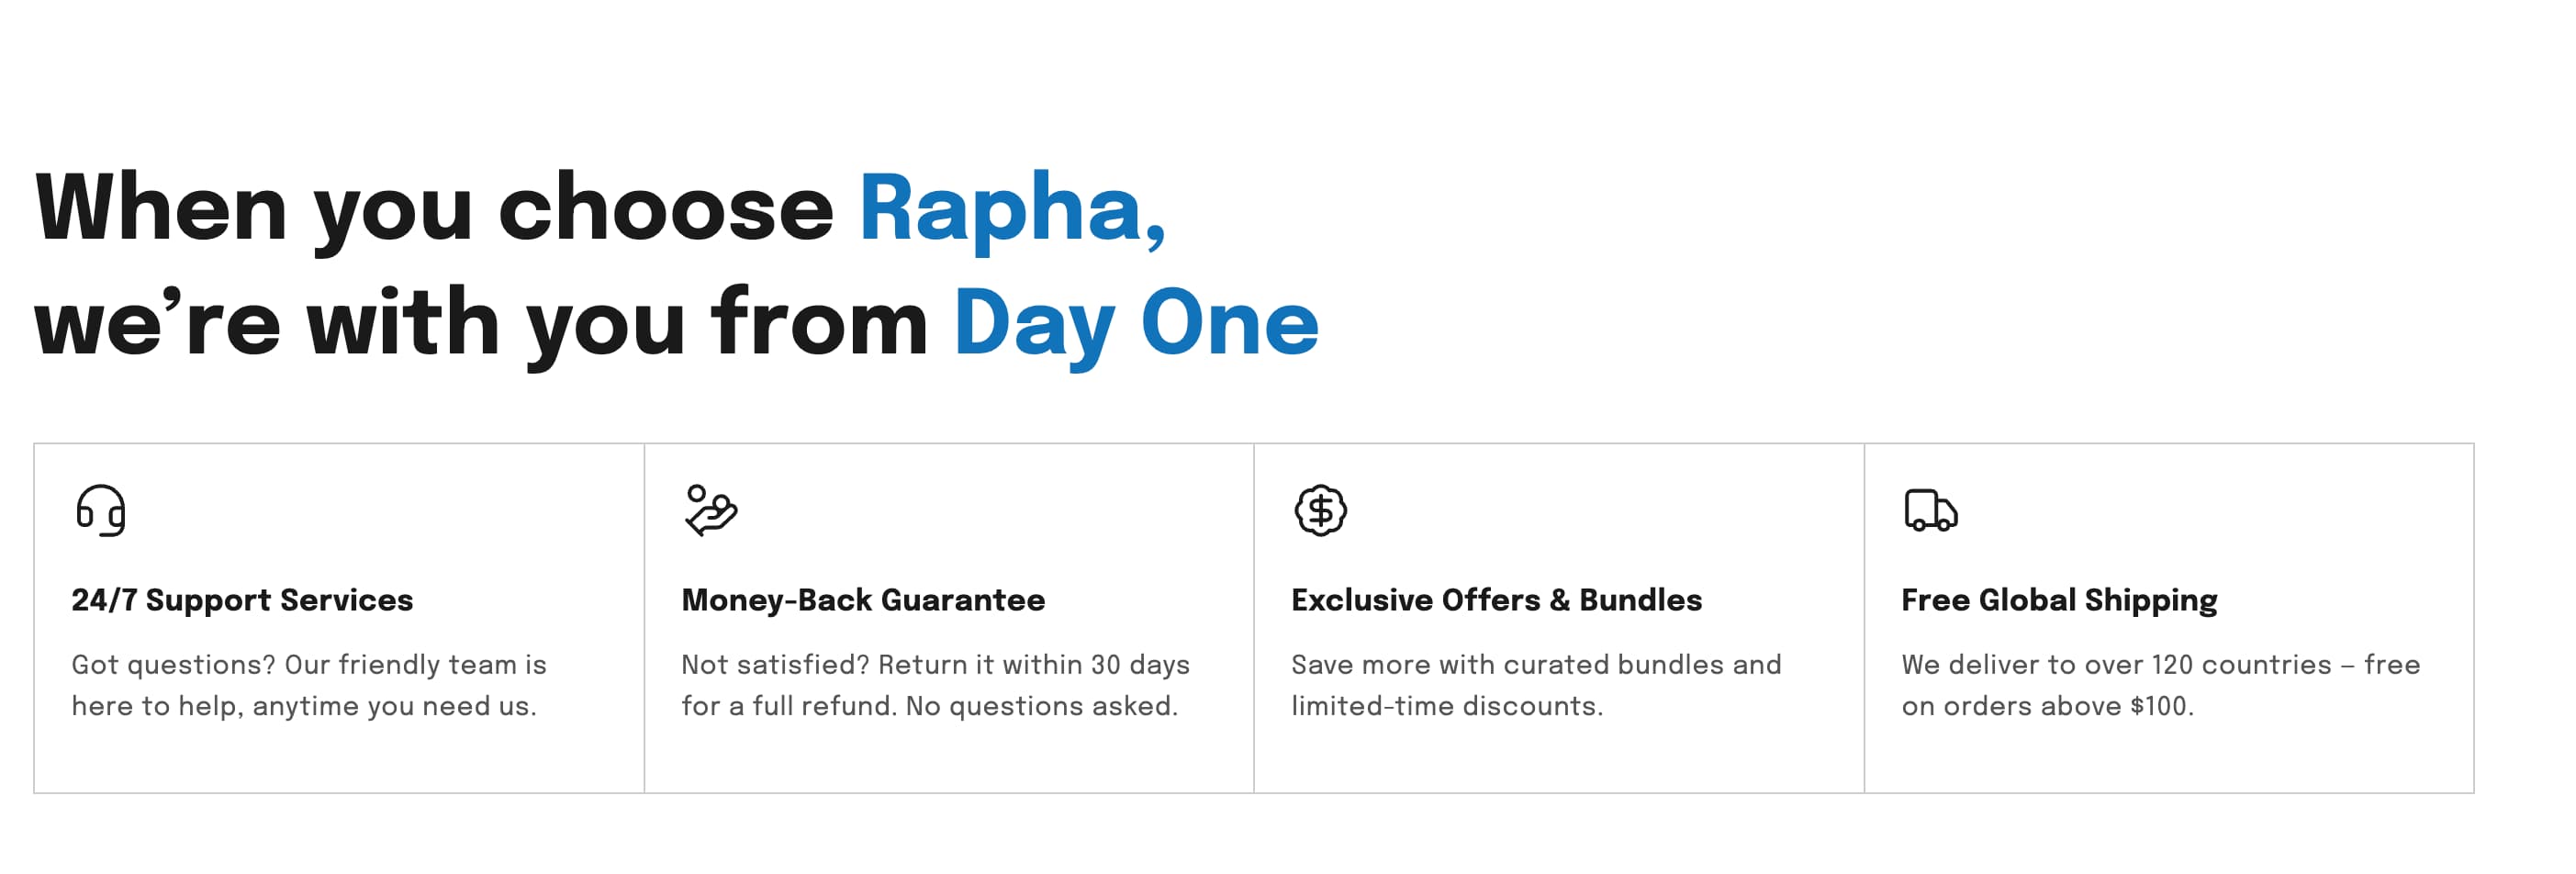Viewport: 2576px width, 874px height.
Task: Click the curated bundles description text
Action: click(x=1536, y=665)
